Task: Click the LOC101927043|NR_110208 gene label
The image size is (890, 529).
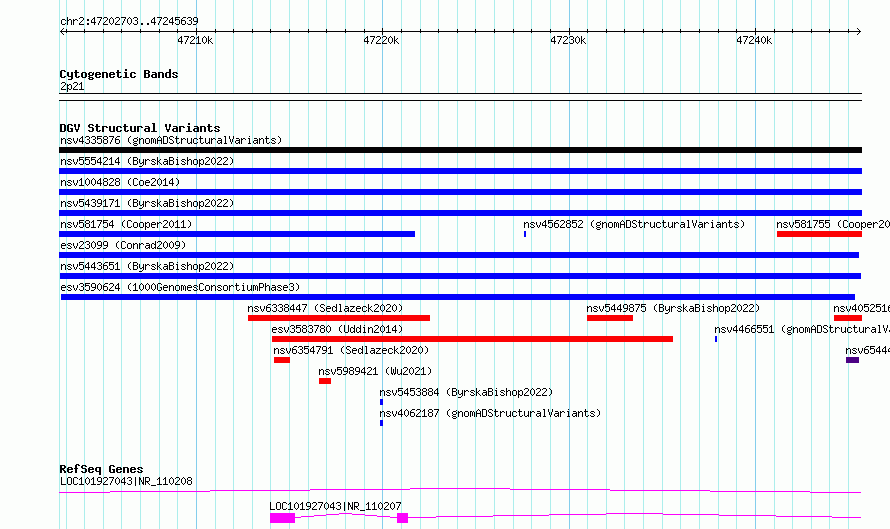Action: [126, 481]
